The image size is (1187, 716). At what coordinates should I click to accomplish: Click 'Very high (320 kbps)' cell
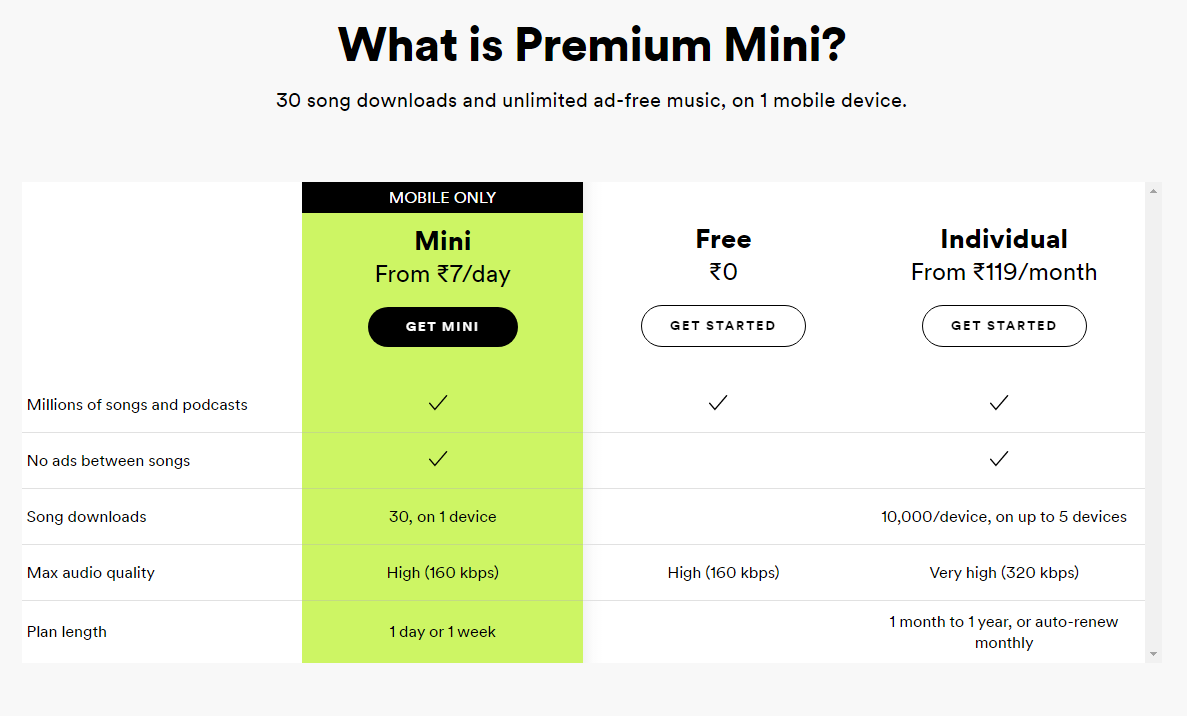pos(1004,573)
